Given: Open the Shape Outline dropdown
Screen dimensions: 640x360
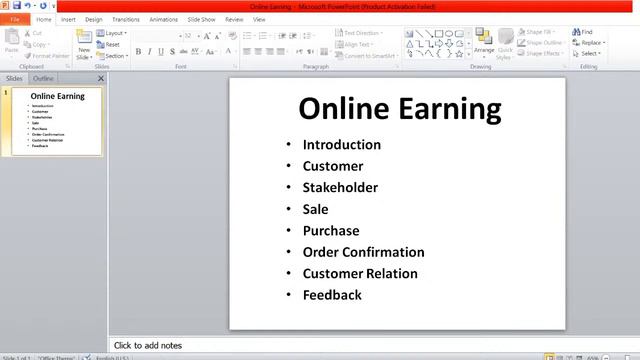Looking at the screenshot, I should pos(541,42).
